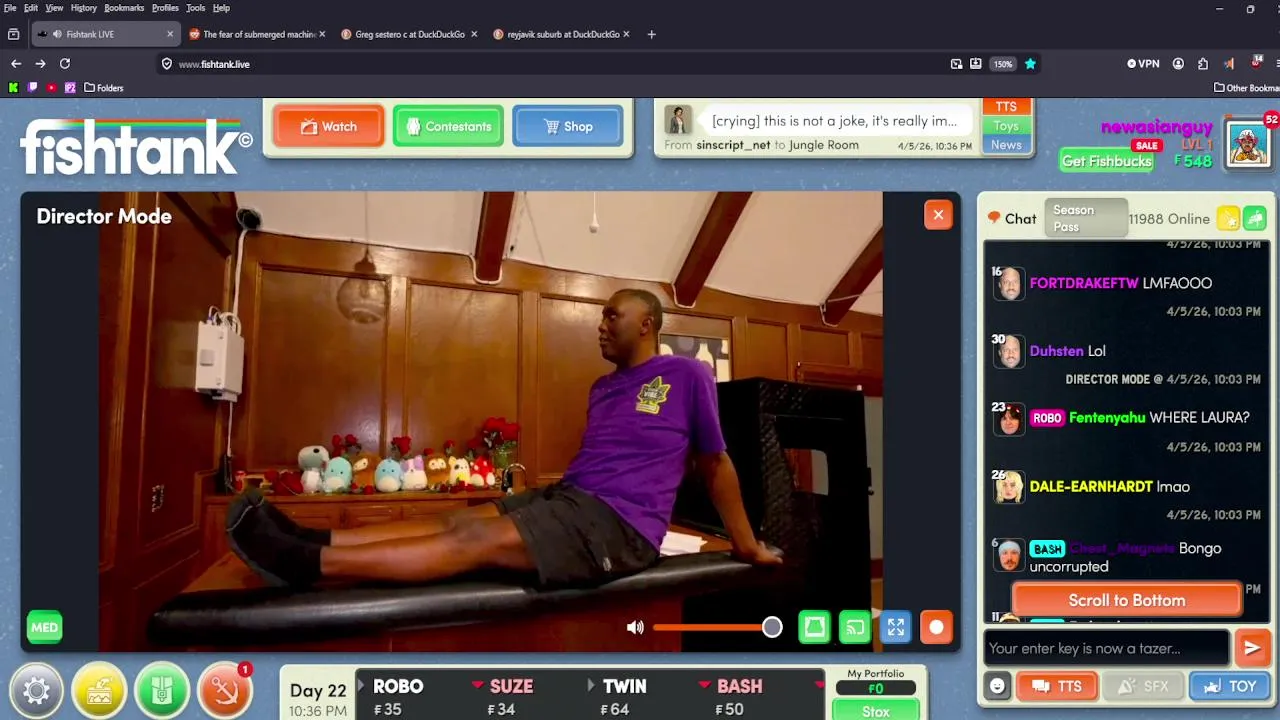The width and height of the screenshot is (1280, 720).
Task: Click the address bar URL
Action: pyautogui.click(x=214, y=64)
